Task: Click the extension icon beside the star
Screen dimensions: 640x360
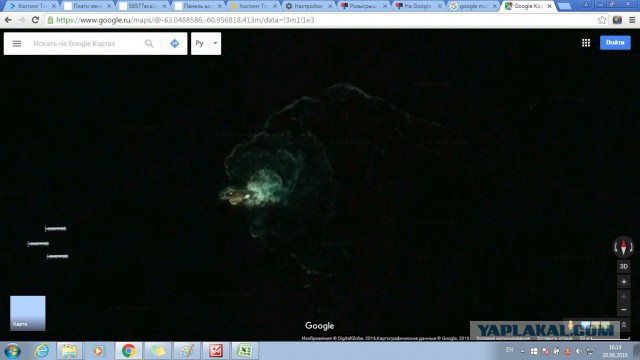Action: click(x=617, y=20)
